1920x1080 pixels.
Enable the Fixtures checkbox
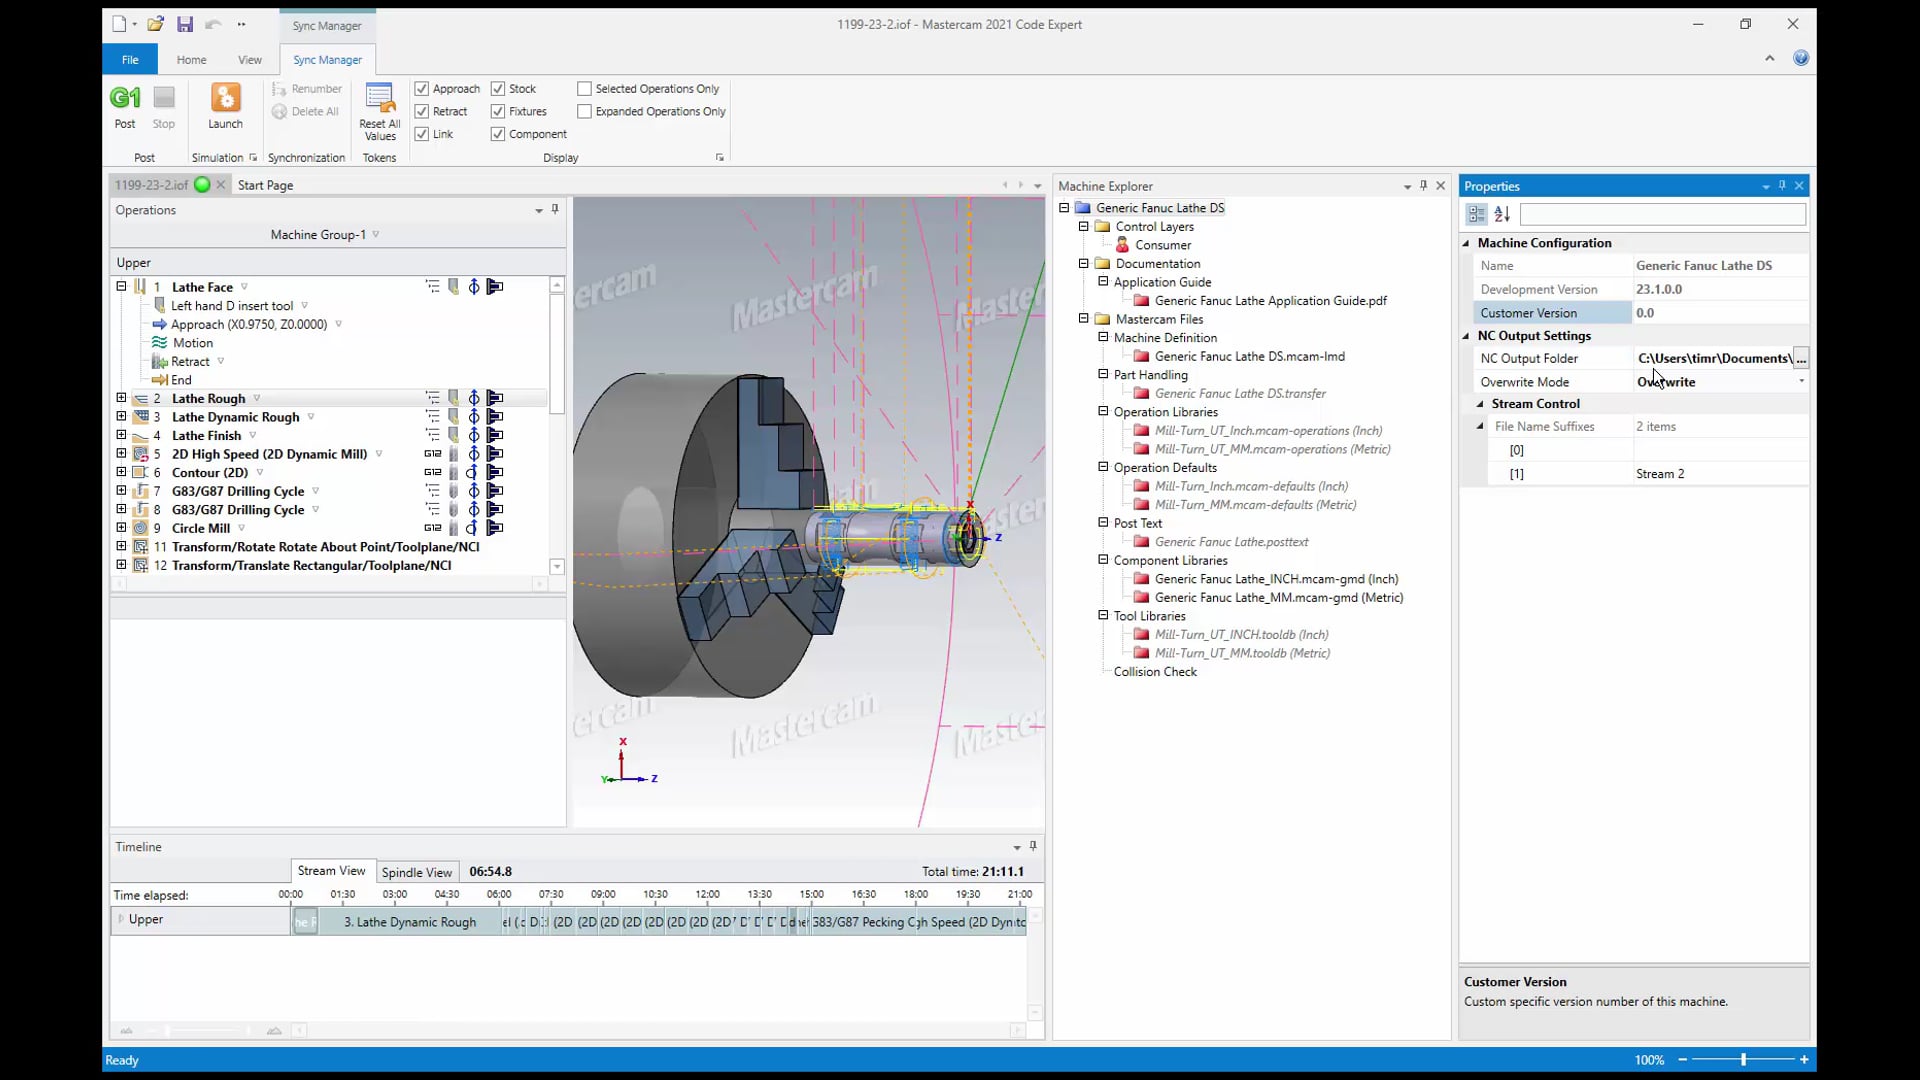500,111
